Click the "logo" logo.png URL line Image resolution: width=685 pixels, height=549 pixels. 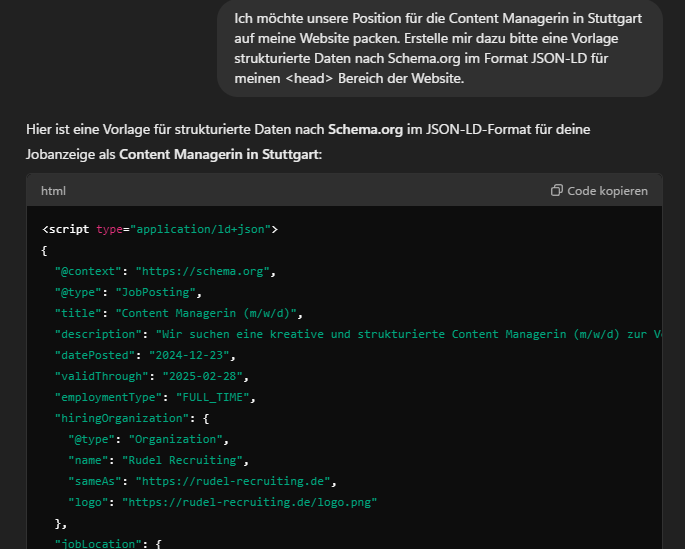(x=222, y=502)
